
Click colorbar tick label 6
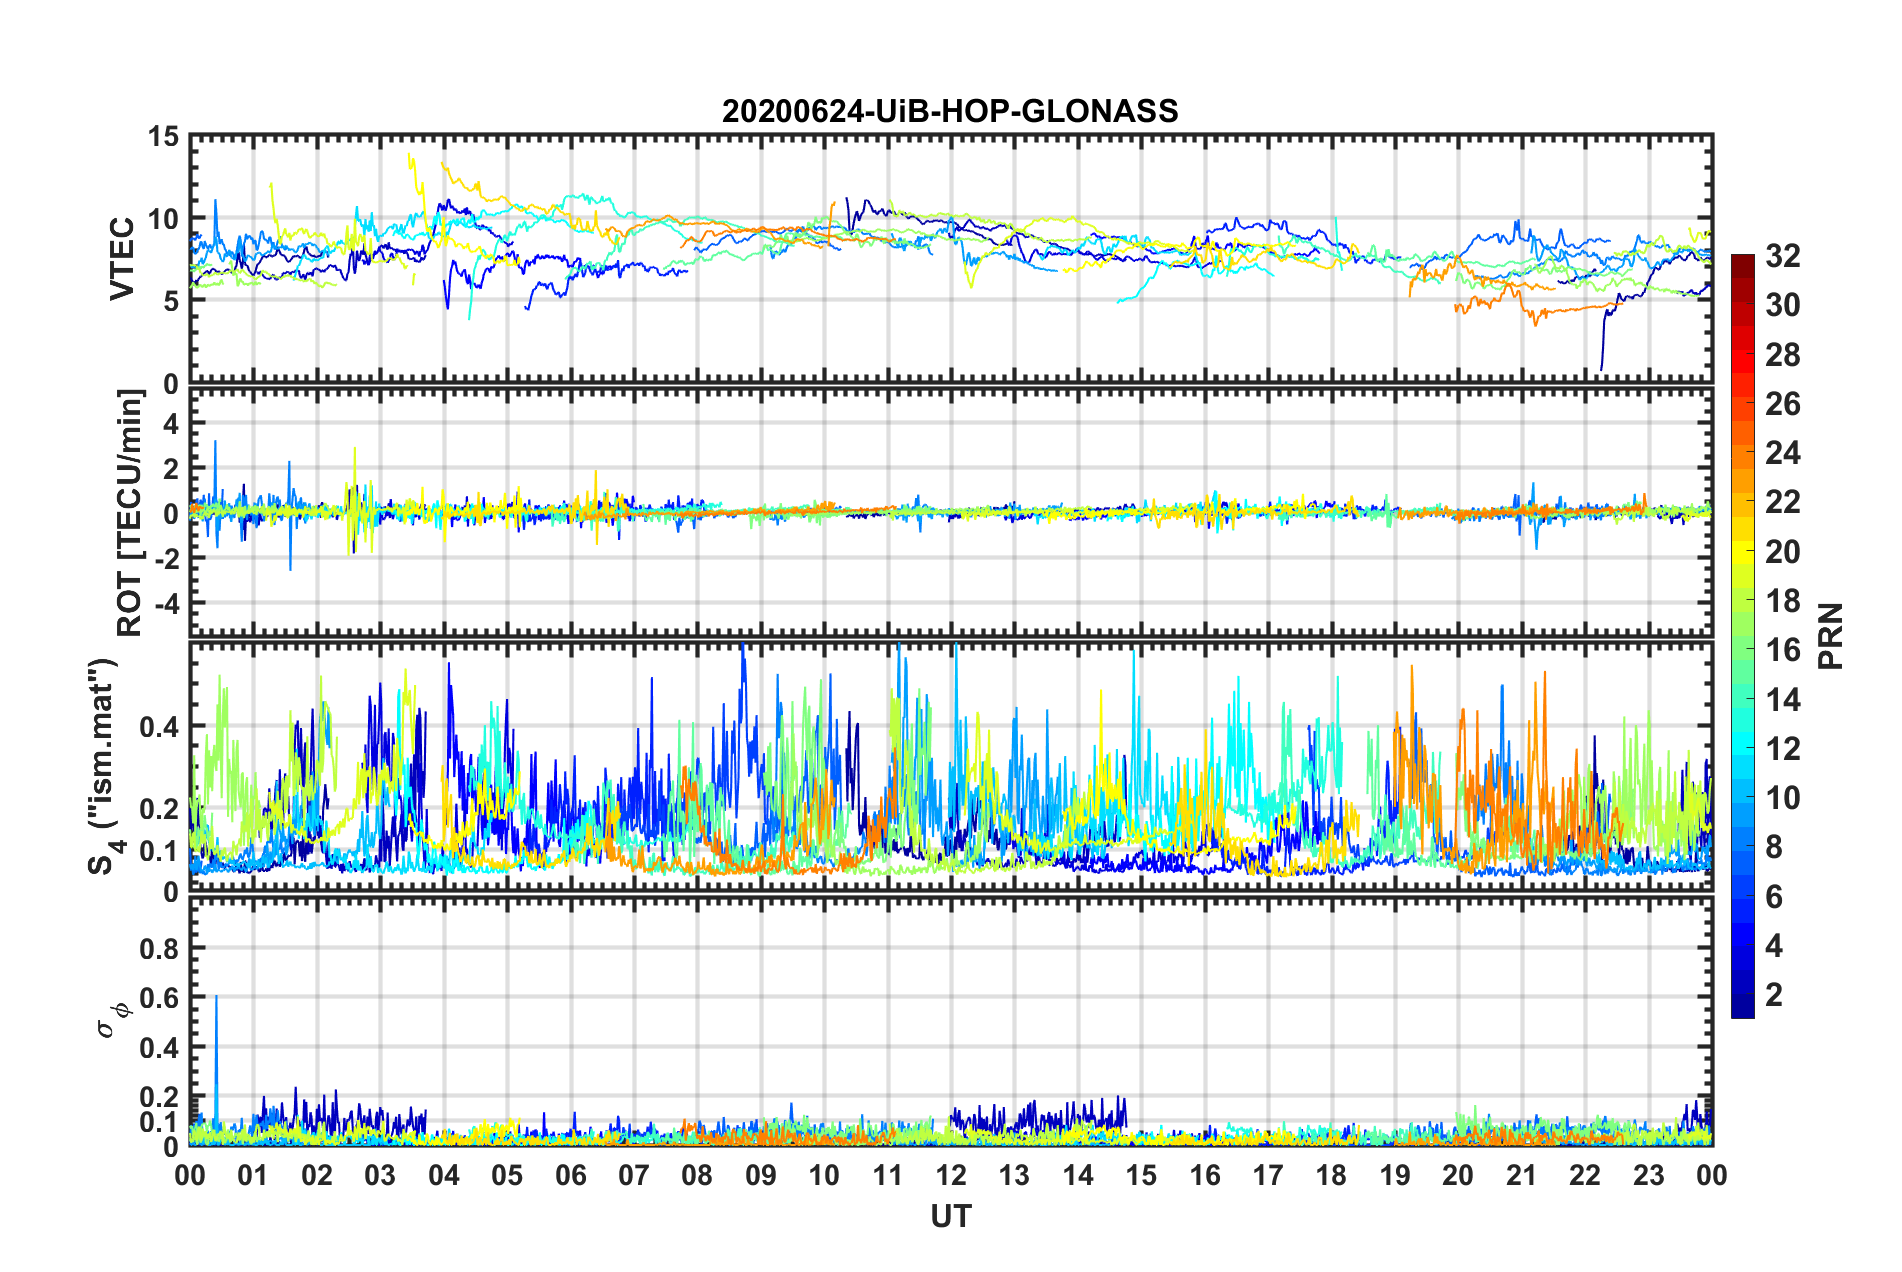1774,897
